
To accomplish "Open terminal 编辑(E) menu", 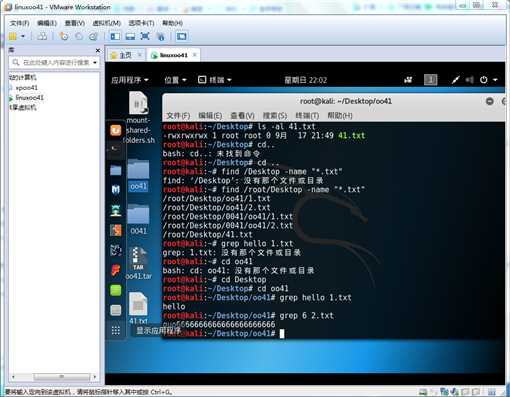I will click(210, 116).
